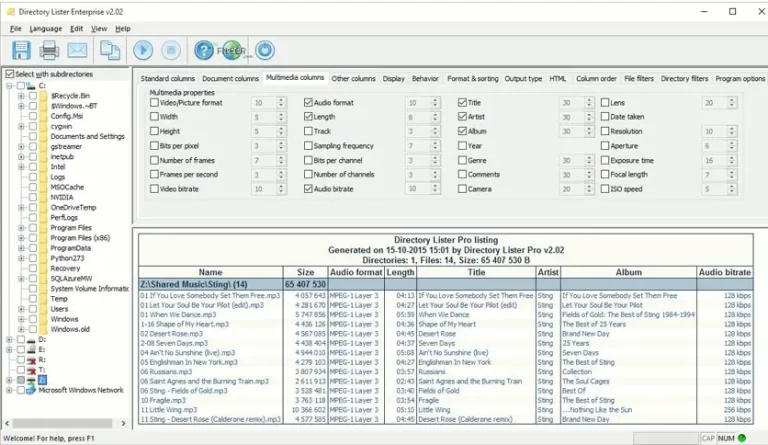The width and height of the screenshot is (768, 445).
Task: Start listing with the Play icon
Action: 143,50
